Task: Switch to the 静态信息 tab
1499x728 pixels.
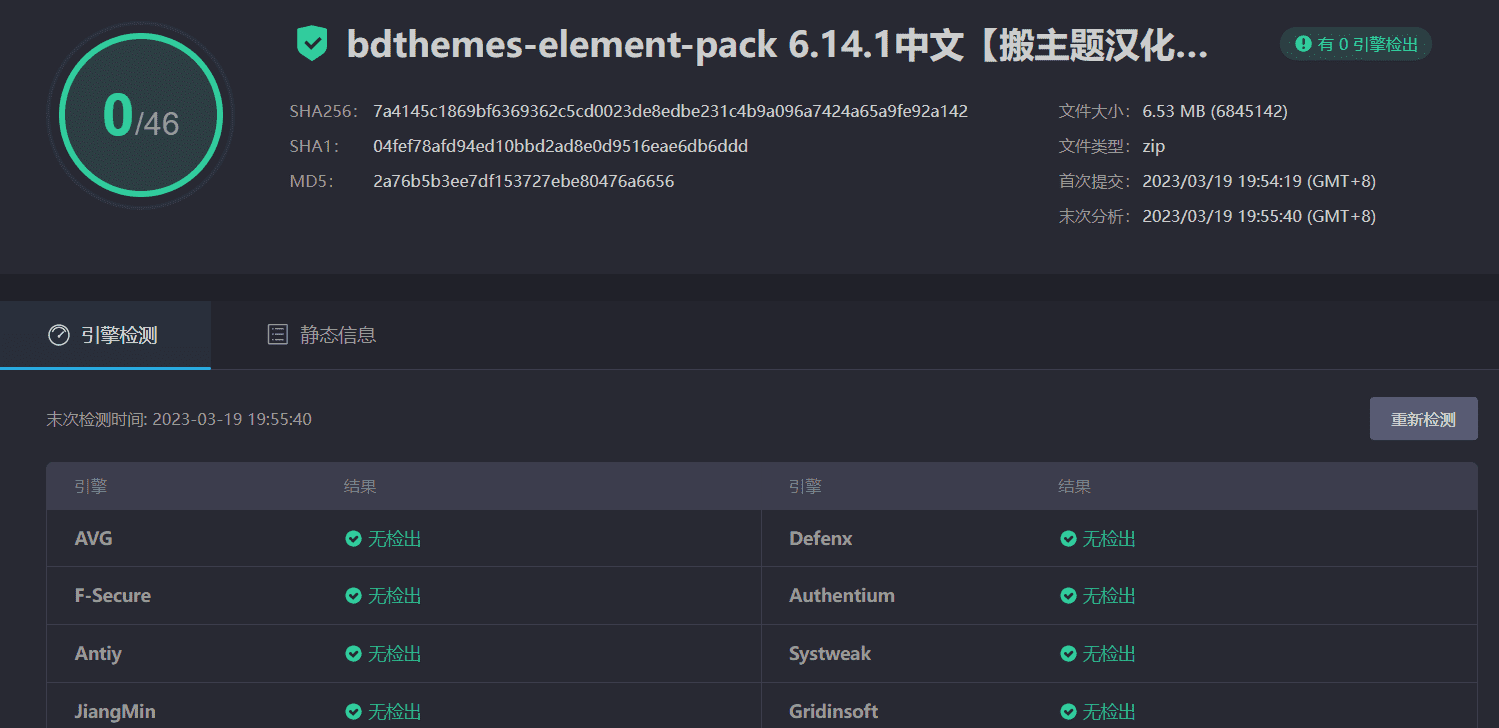Action: (x=322, y=335)
